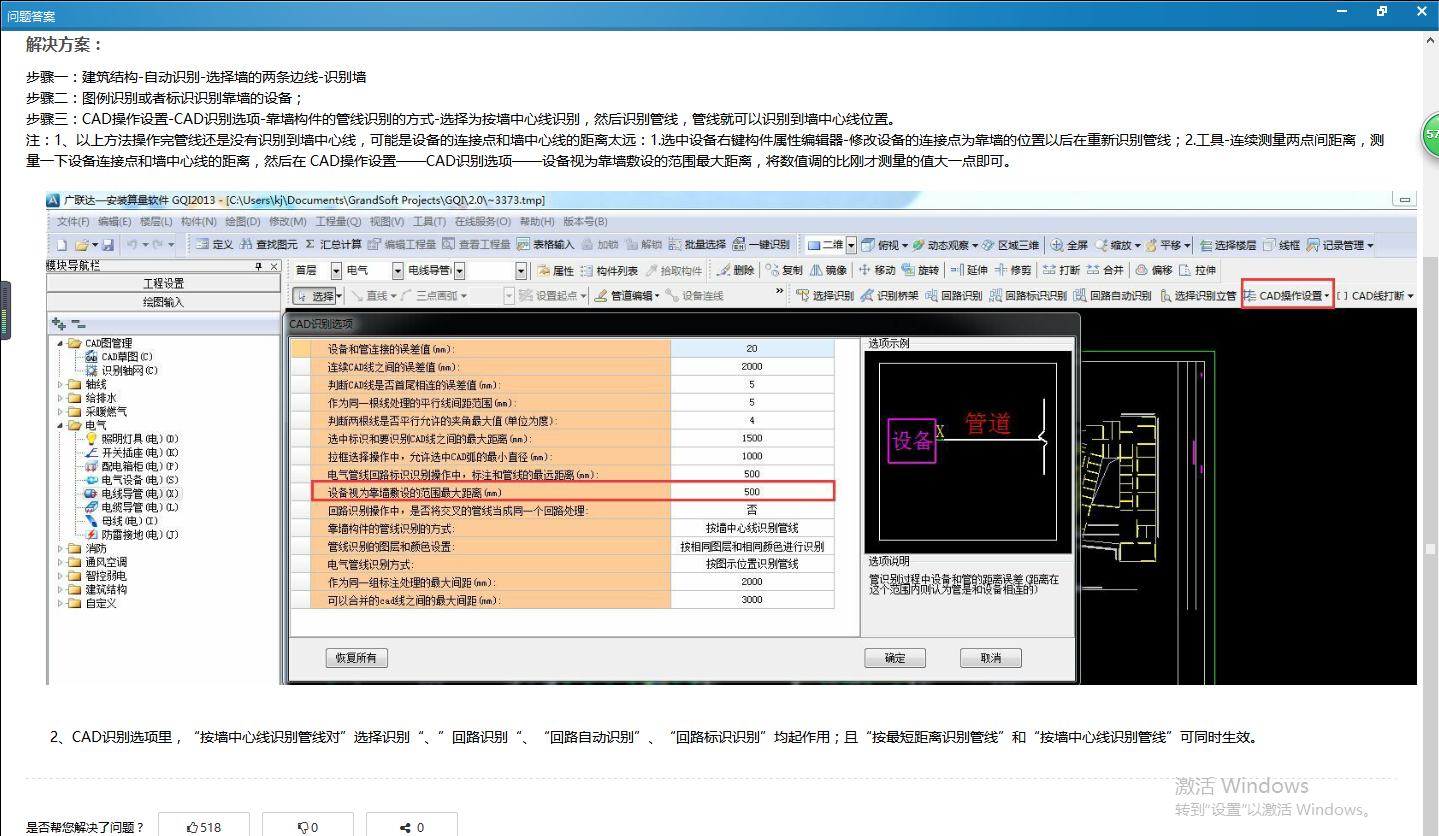The width and height of the screenshot is (1439, 836).
Task: Open the 文件(F) menu
Action: (73, 221)
